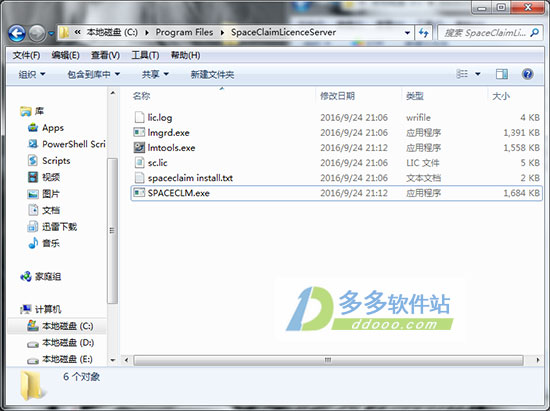Open the 查看(V) menu
This screenshot has width=550, height=411.
point(106,55)
